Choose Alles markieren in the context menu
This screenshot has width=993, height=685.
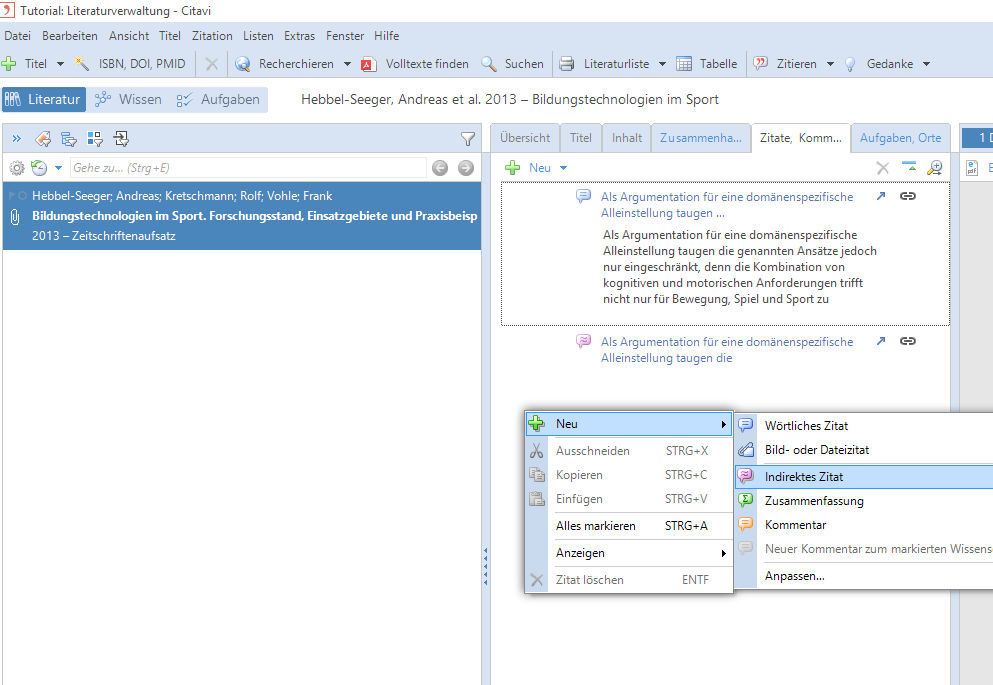(x=629, y=526)
